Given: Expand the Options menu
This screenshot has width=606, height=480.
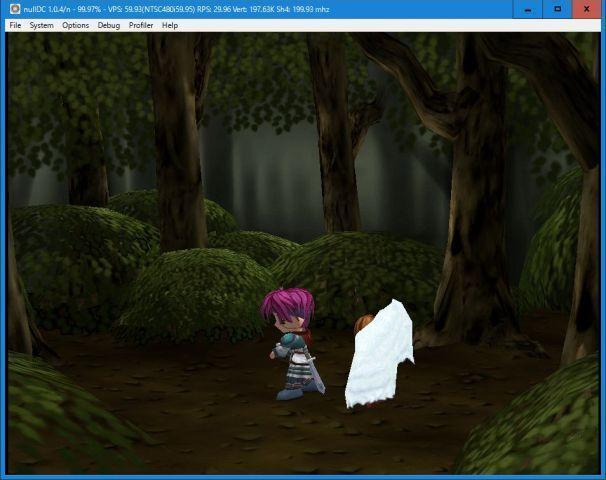Looking at the screenshot, I should 75,25.
